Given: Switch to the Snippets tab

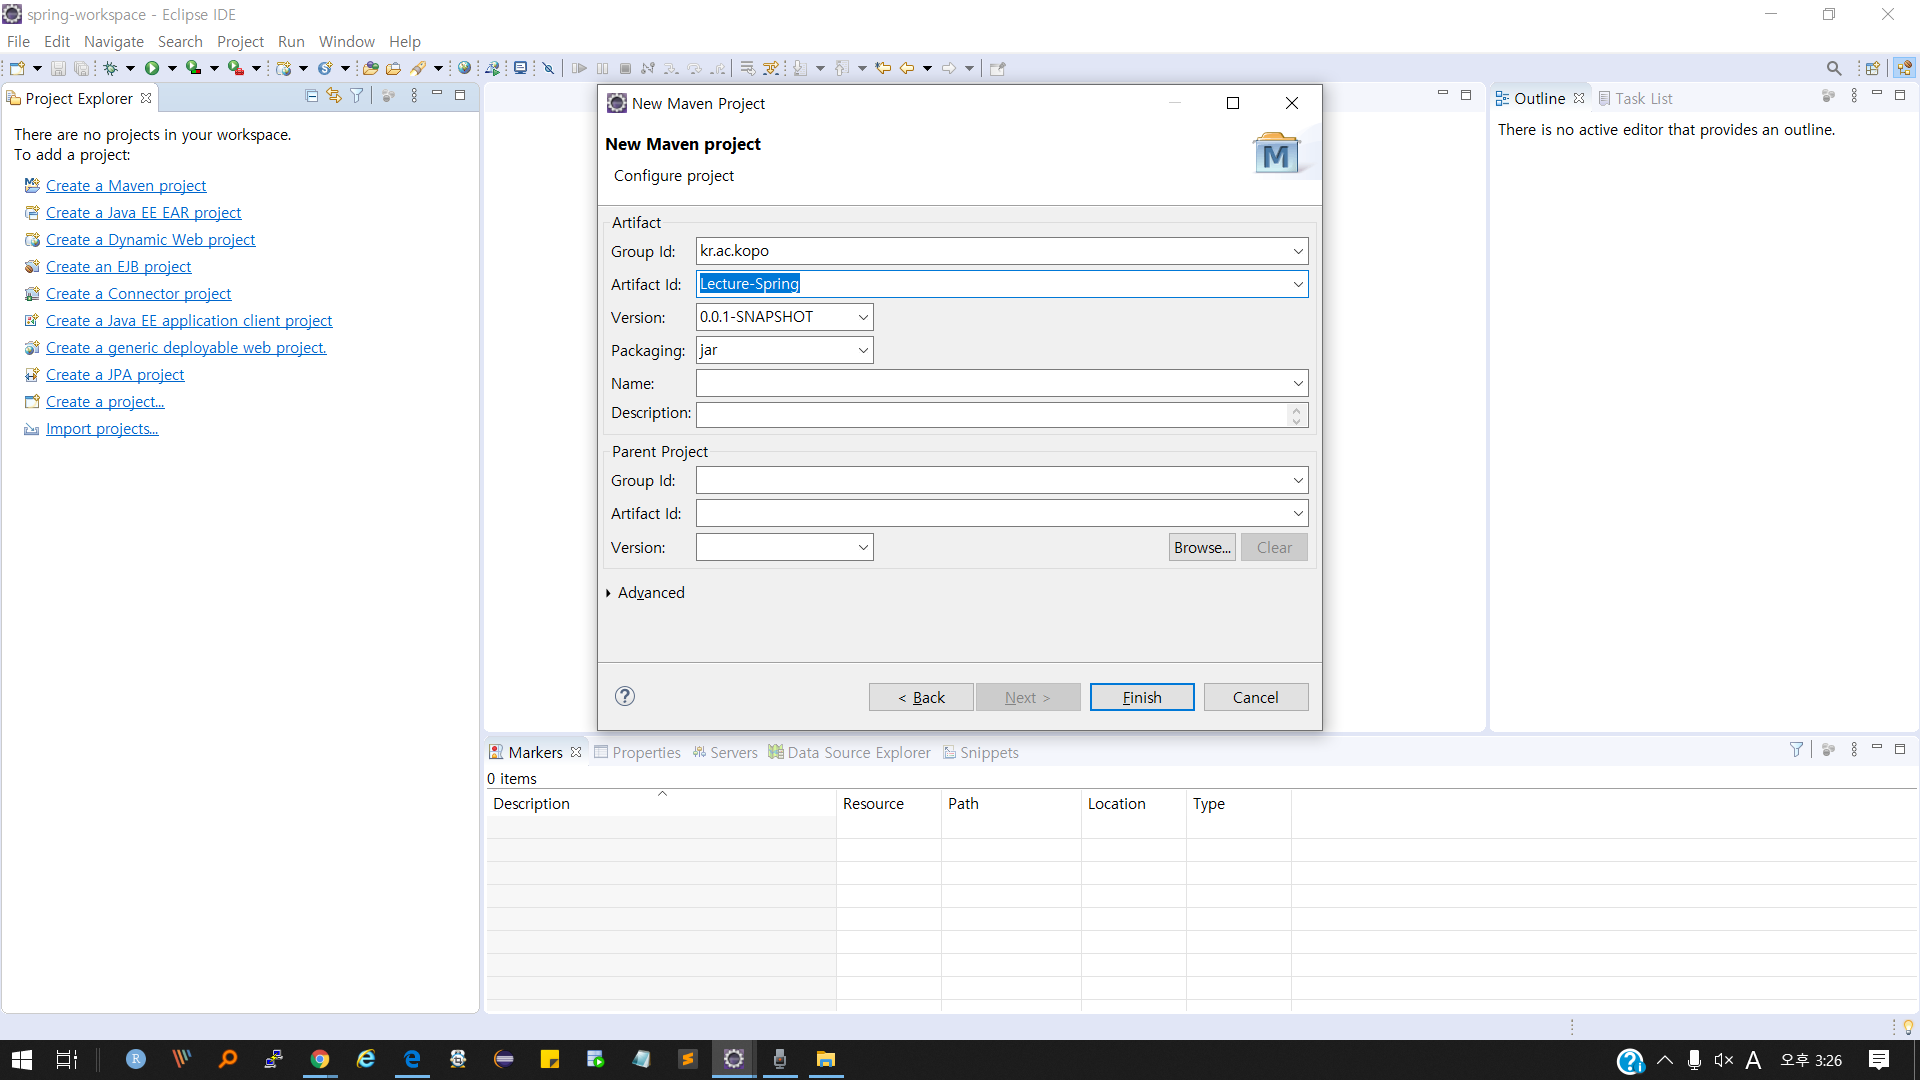Looking at the screenshot, I should click(x=981, y=752).
